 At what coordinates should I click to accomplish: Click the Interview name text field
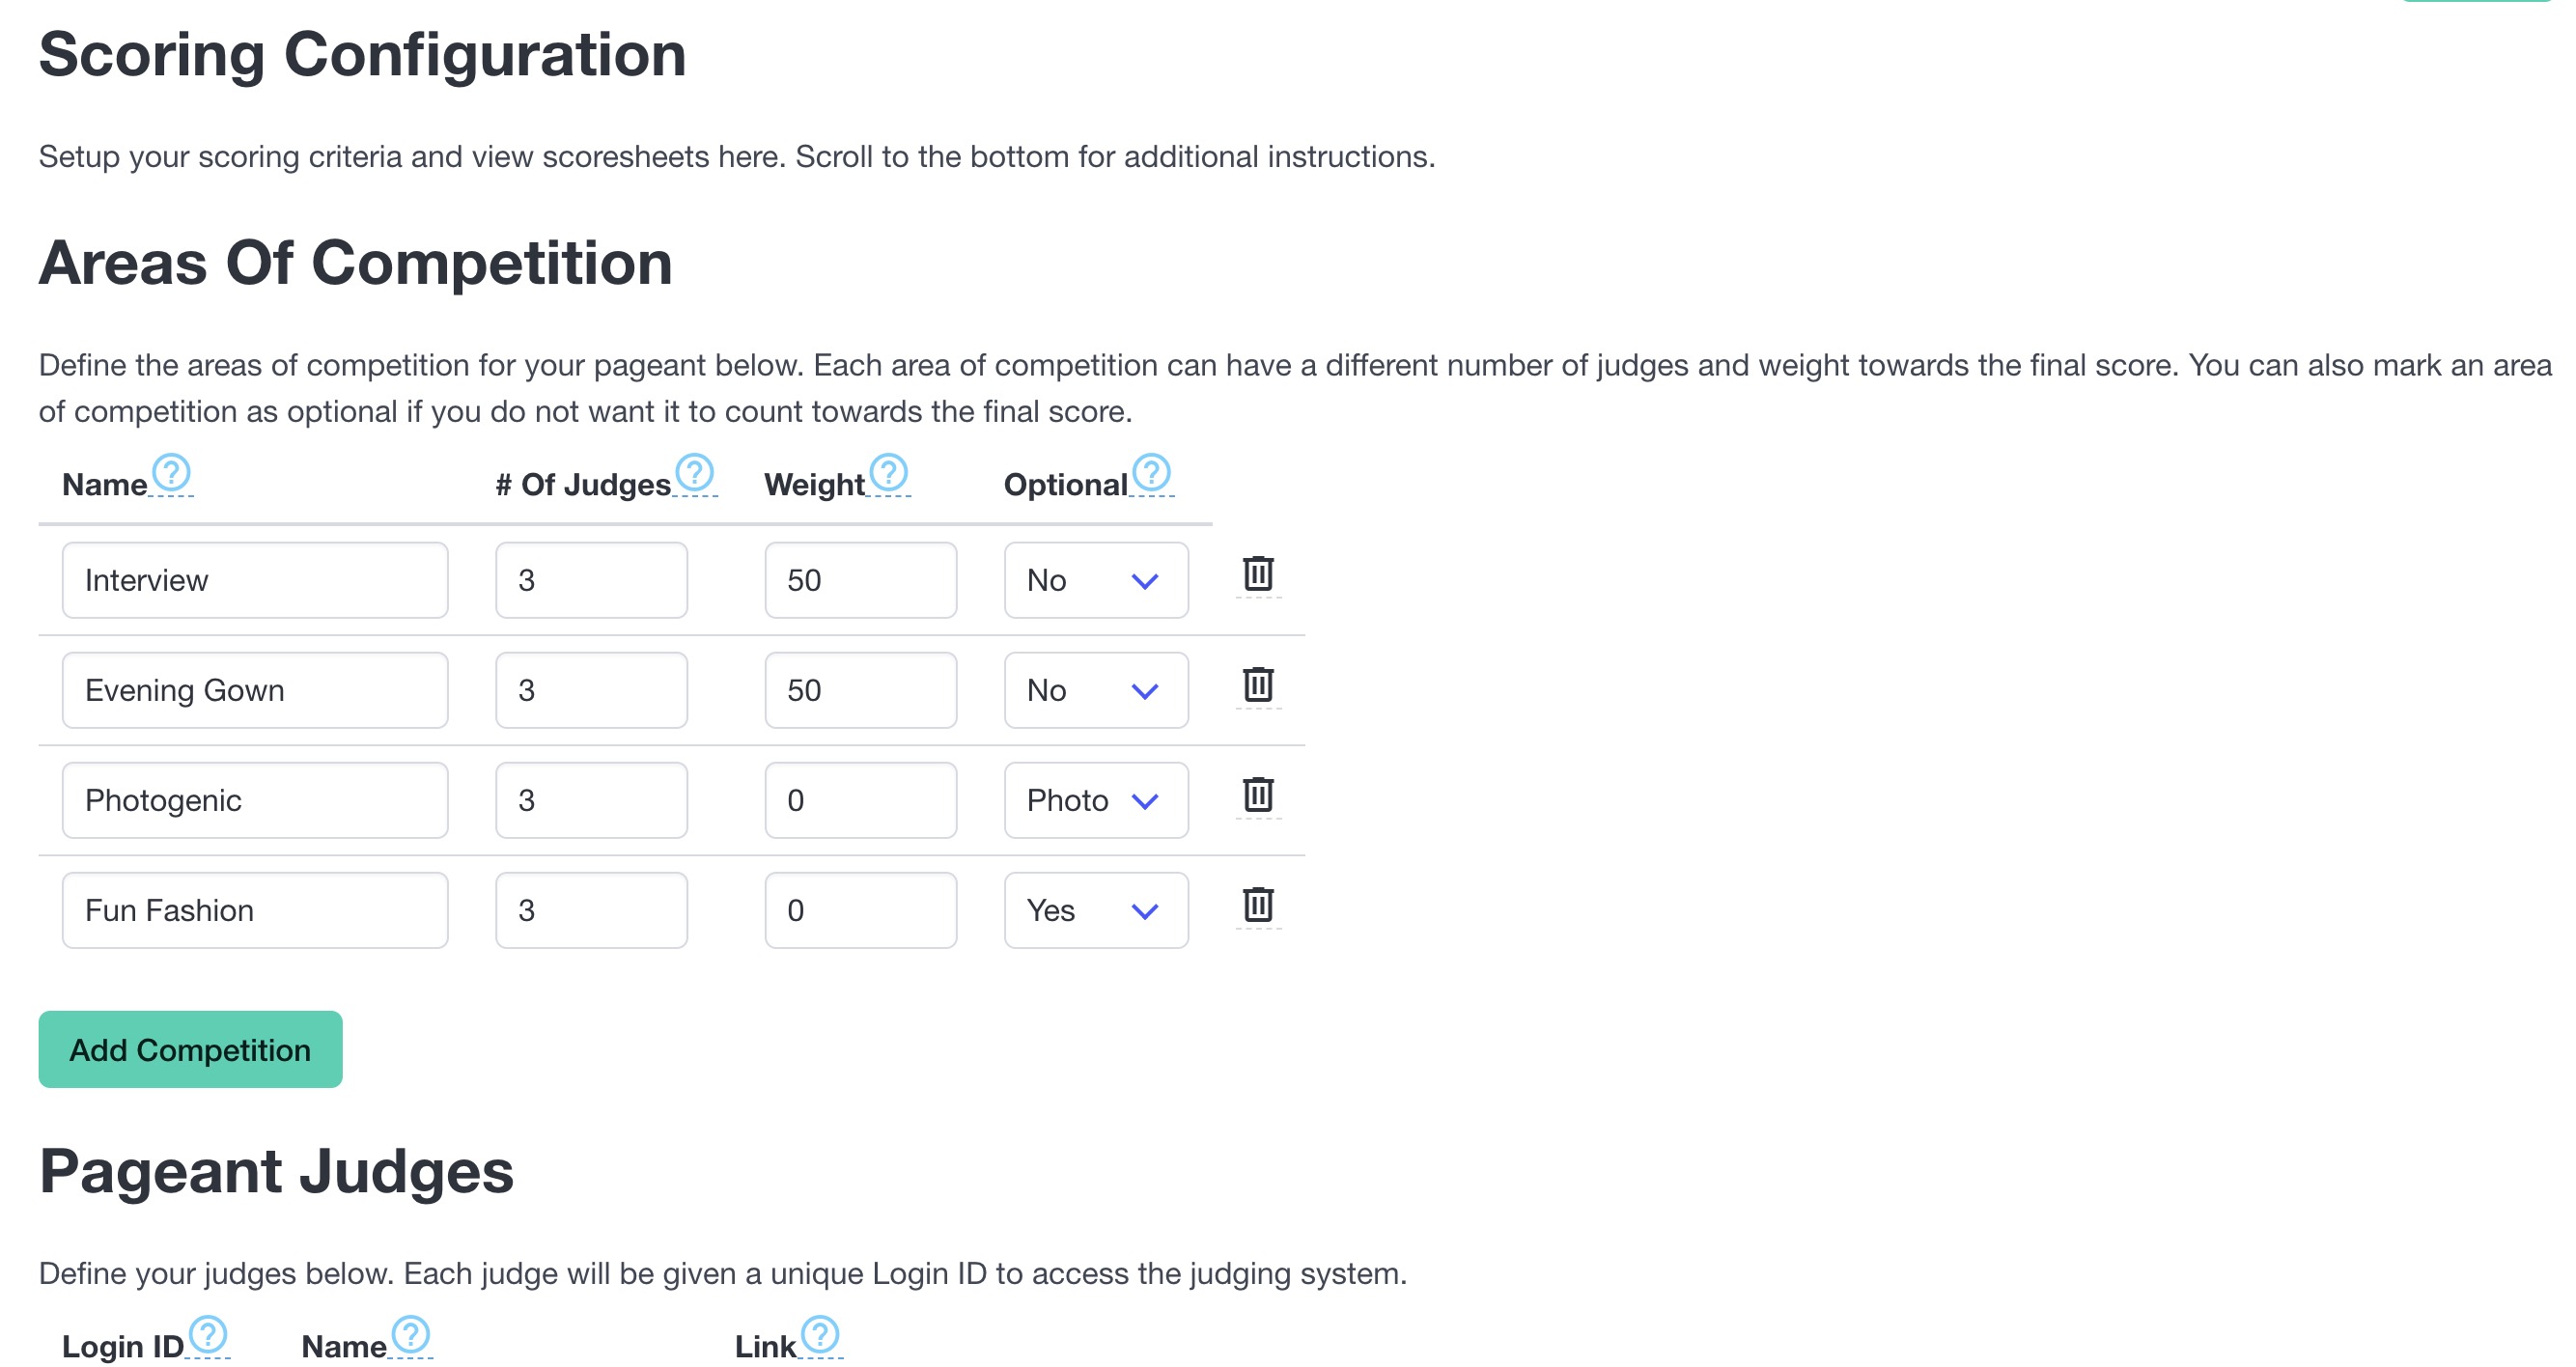(x=254, y=580)
